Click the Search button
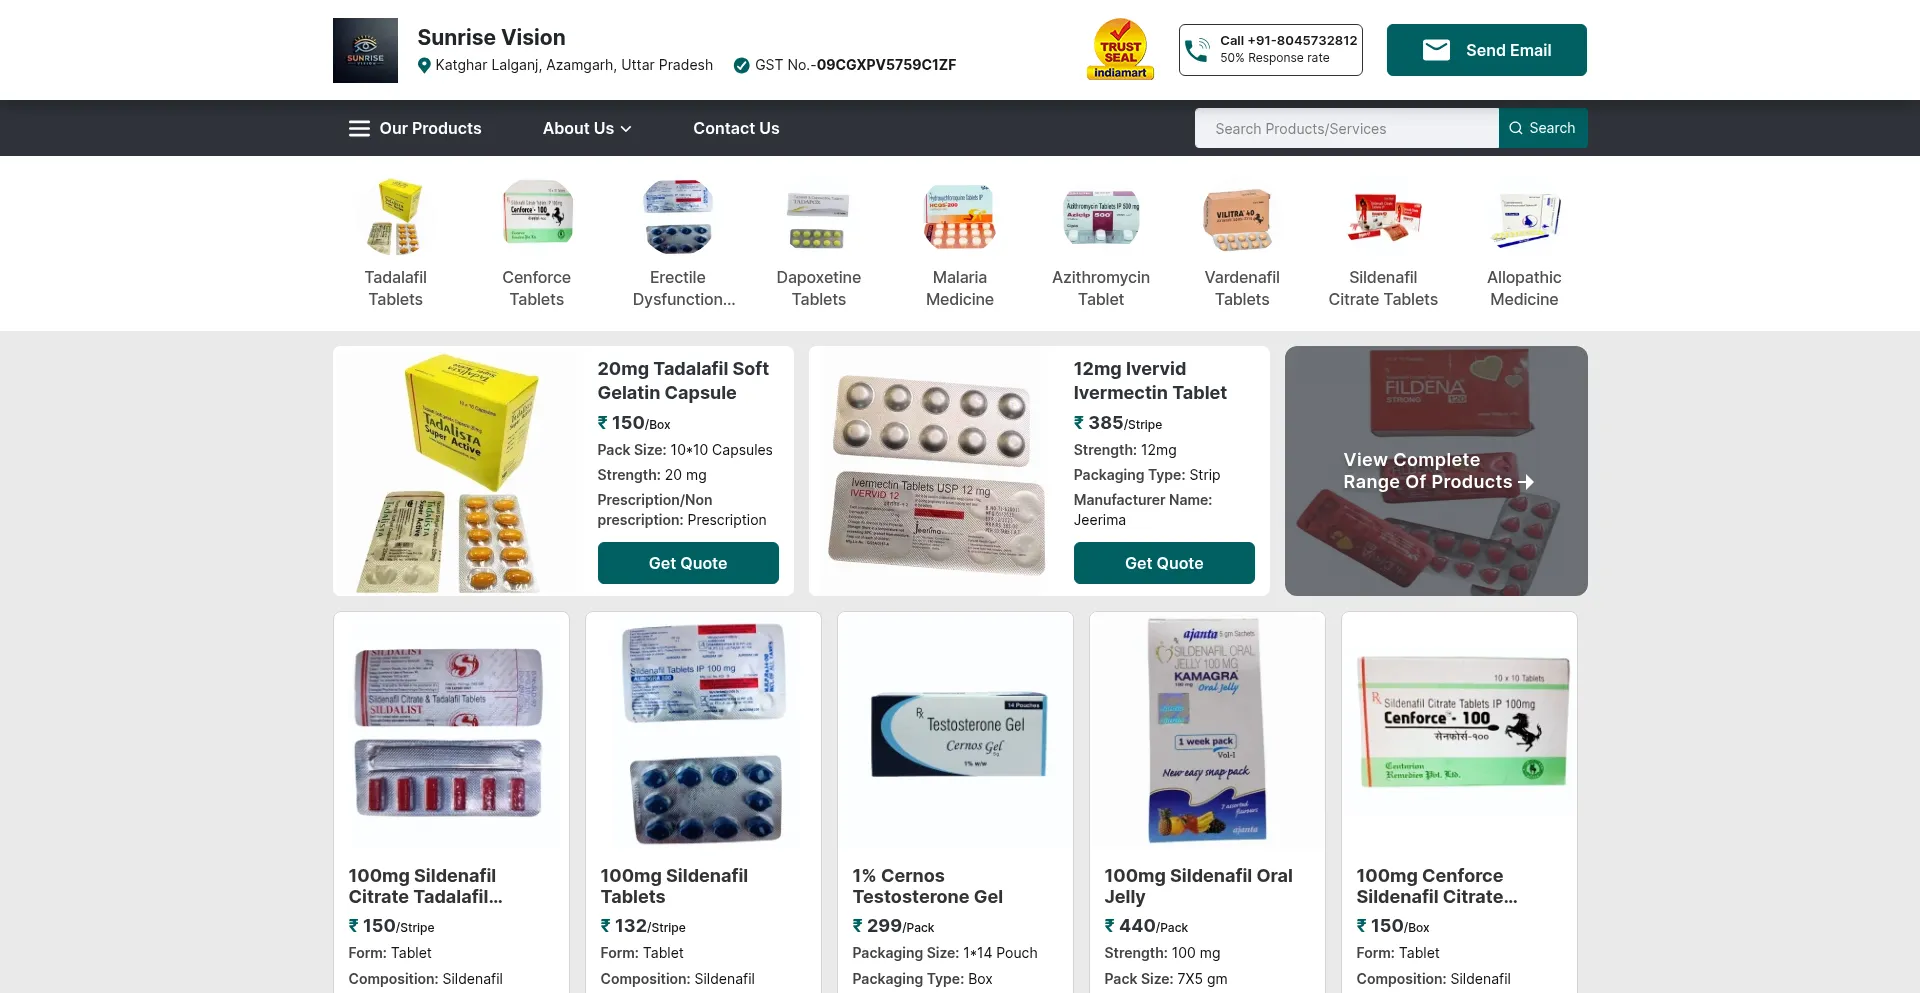 (1543, 128)
